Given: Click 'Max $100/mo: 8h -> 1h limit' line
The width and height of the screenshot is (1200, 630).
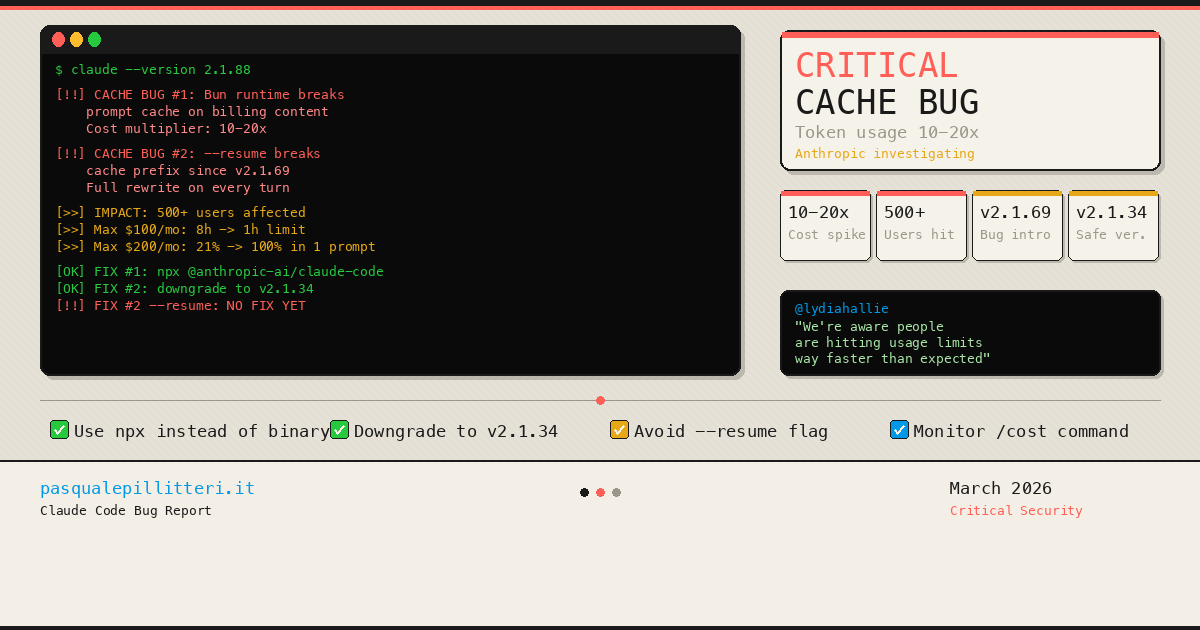Looking at the screenshot, I should (x=180, y=230).
